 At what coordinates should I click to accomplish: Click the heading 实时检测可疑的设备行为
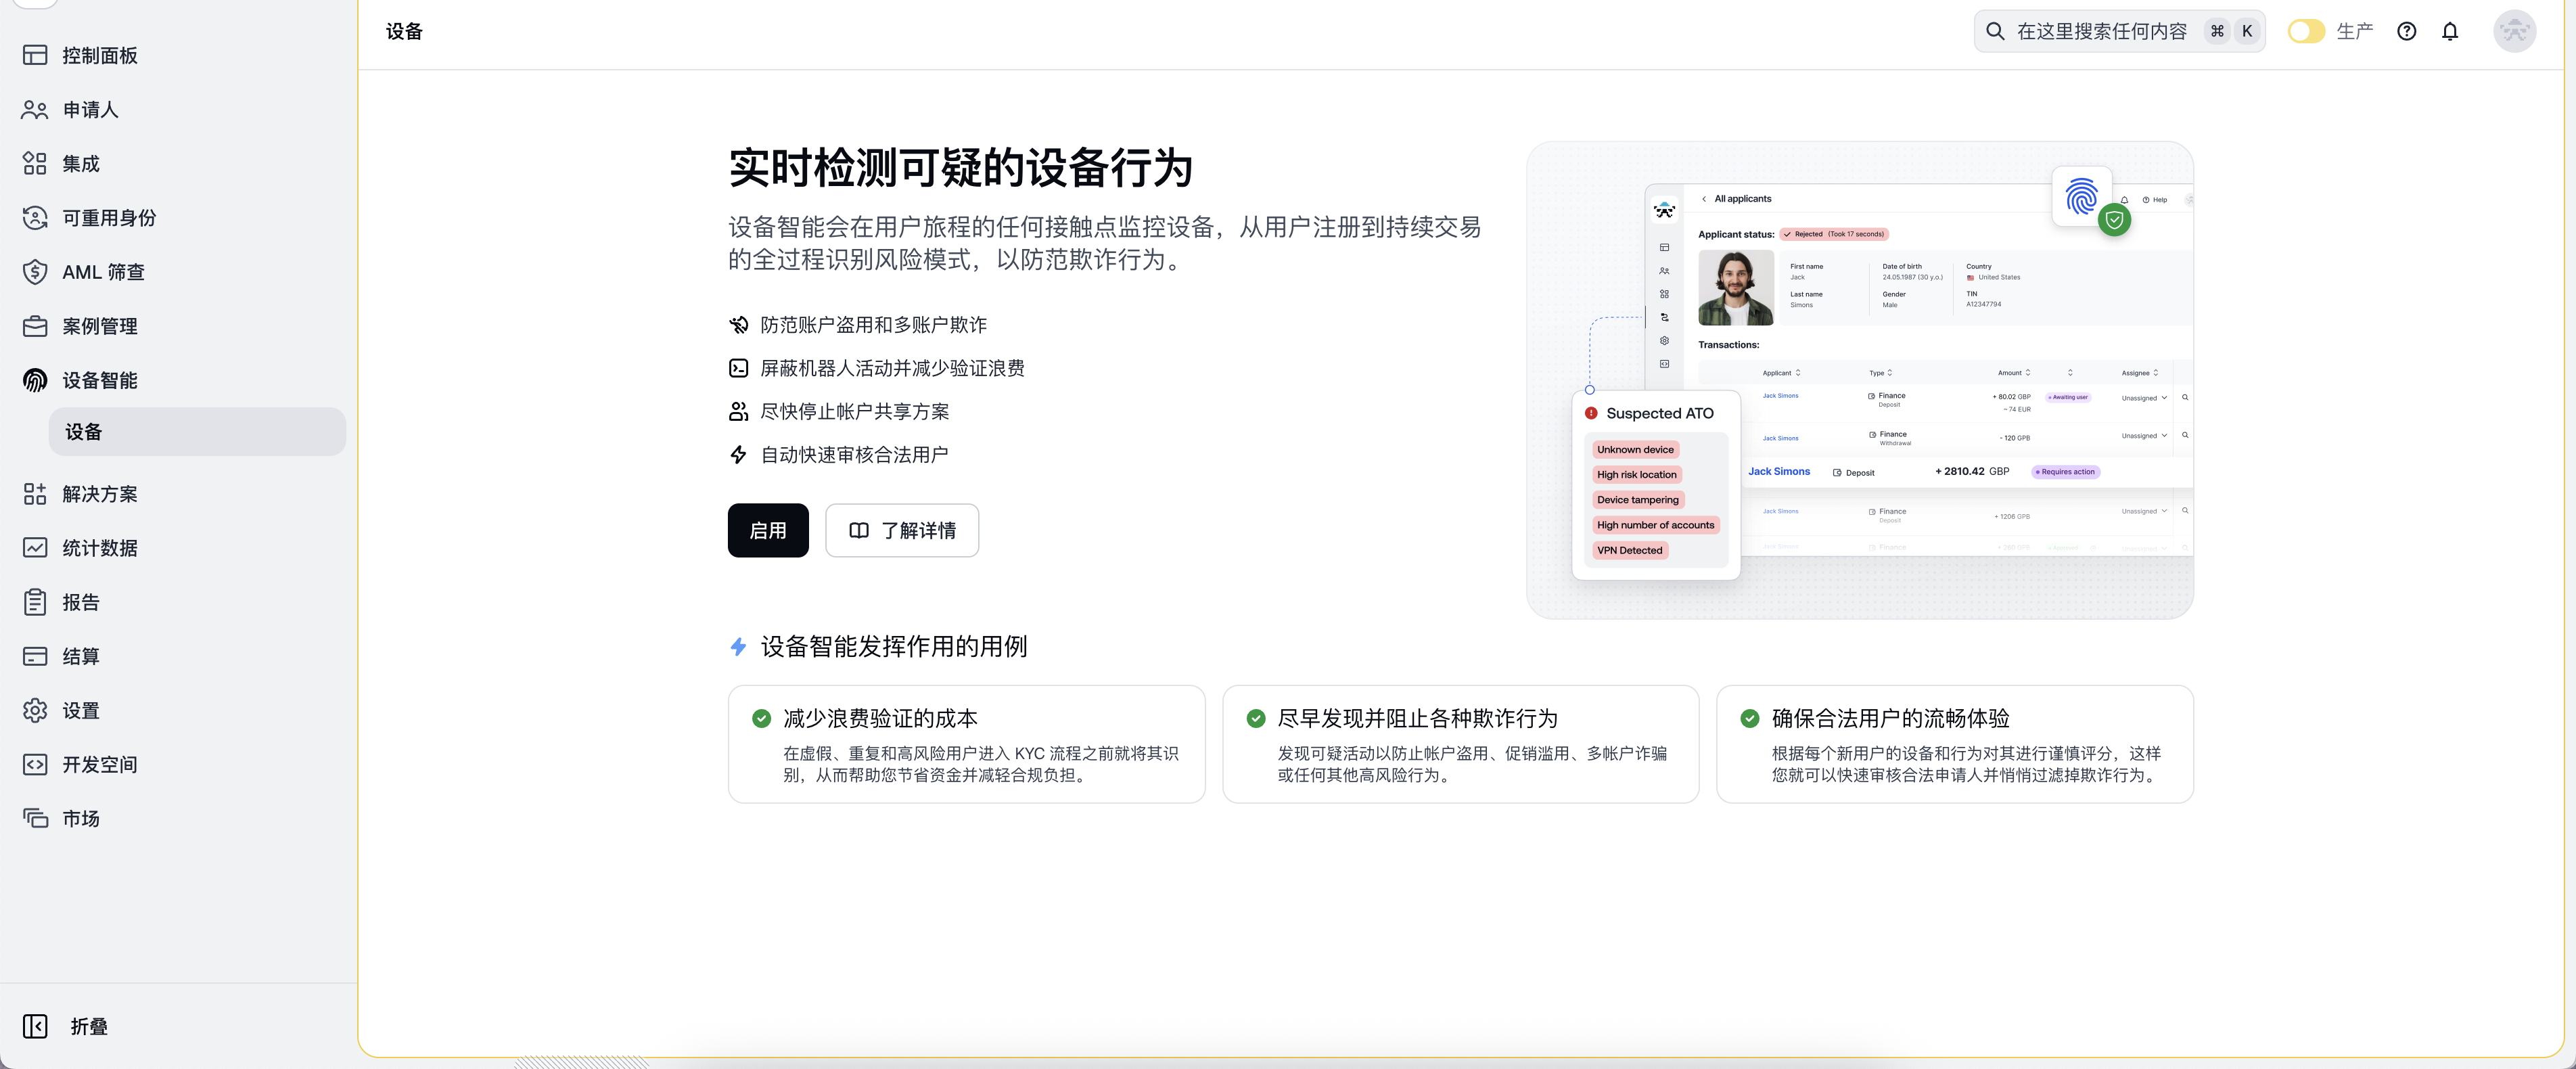(961, 167)
